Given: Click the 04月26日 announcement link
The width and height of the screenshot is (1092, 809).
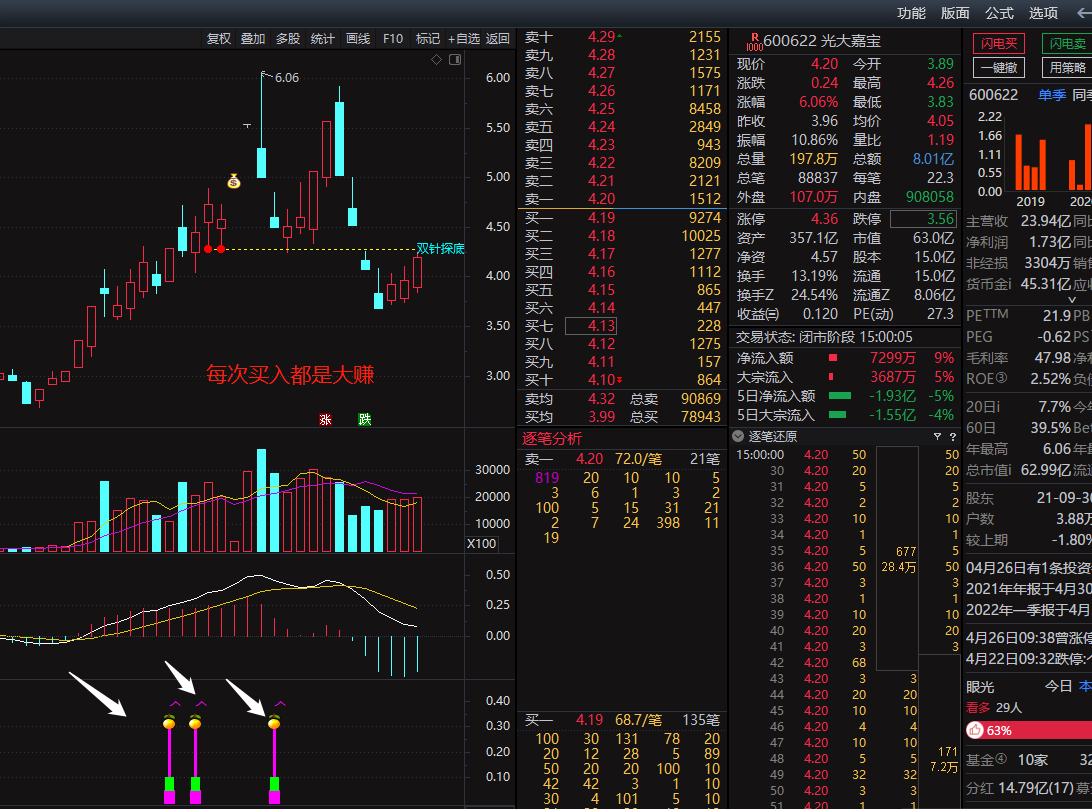Looking at the screenshot, I should point(1029,568).
